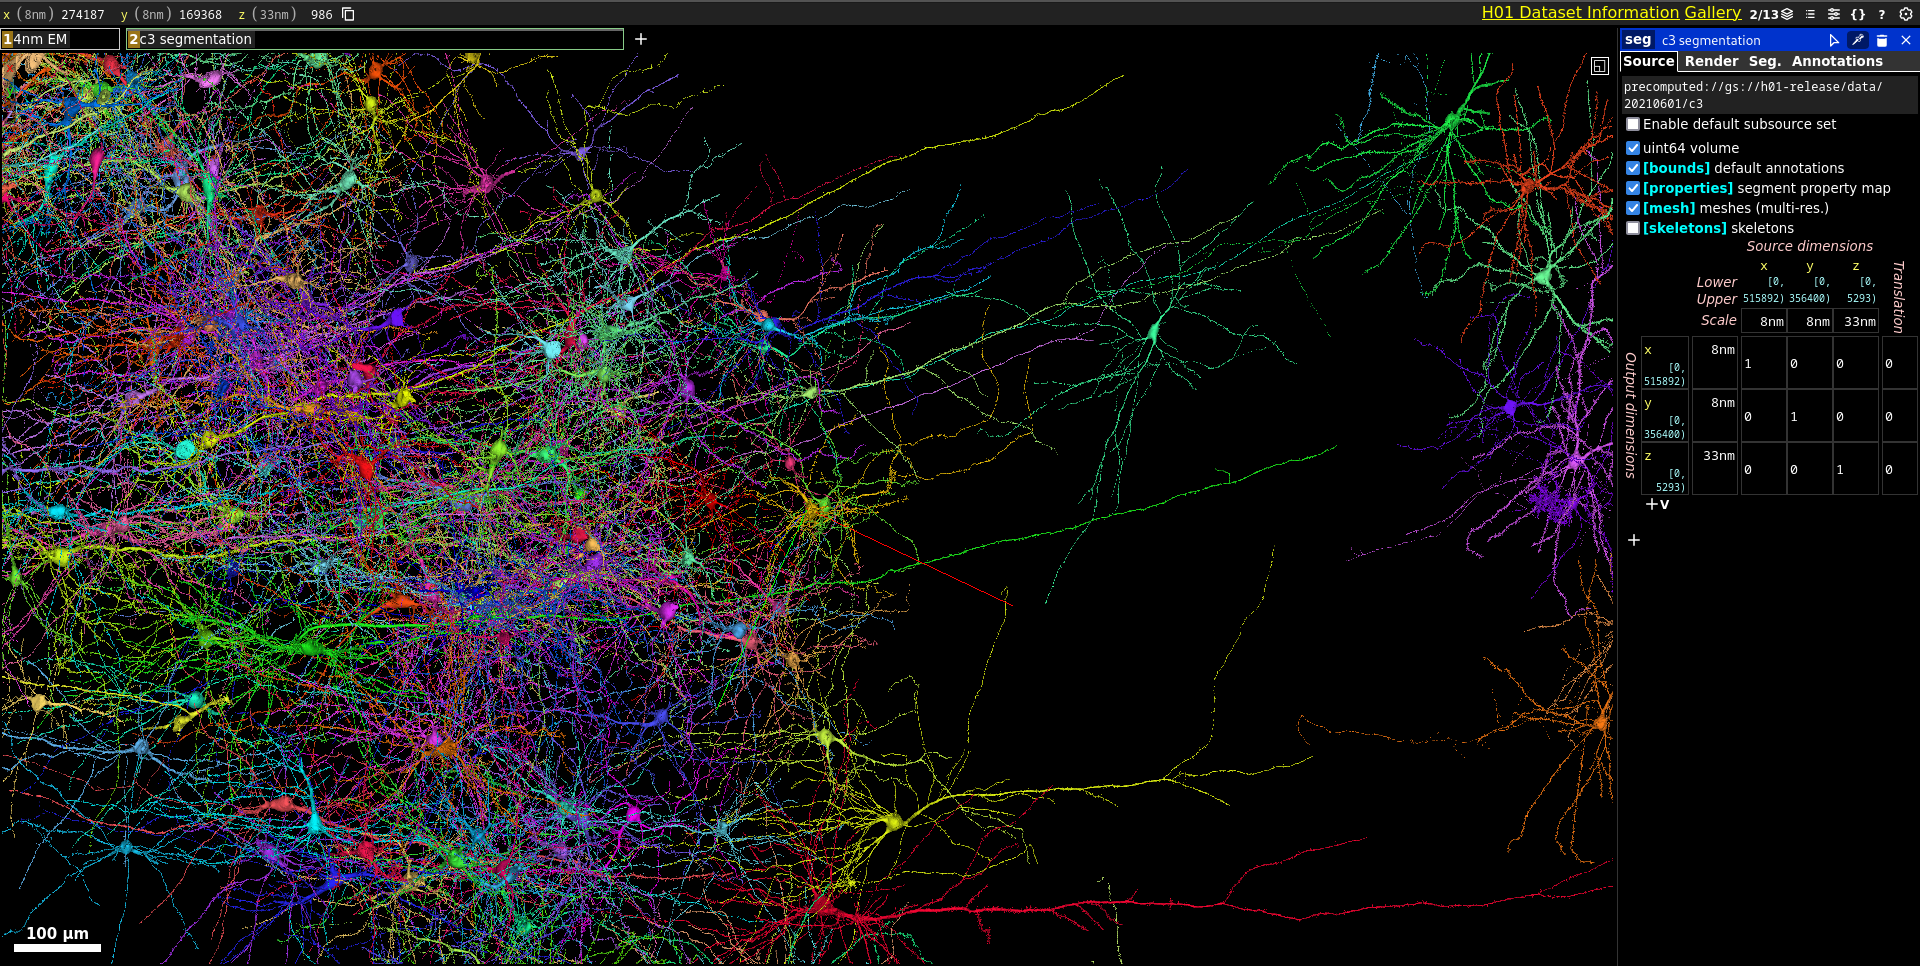Screen dimensions: 1920x966
Task: Switch to the Source tab
Action: pyautogui.click(x=1648, y=61)
